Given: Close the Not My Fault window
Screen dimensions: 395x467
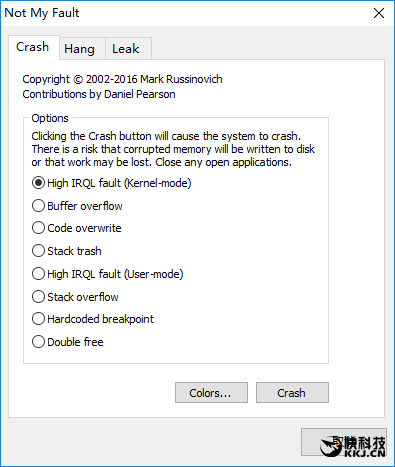Looking at the screenshot, I should [x=379, y=13].
